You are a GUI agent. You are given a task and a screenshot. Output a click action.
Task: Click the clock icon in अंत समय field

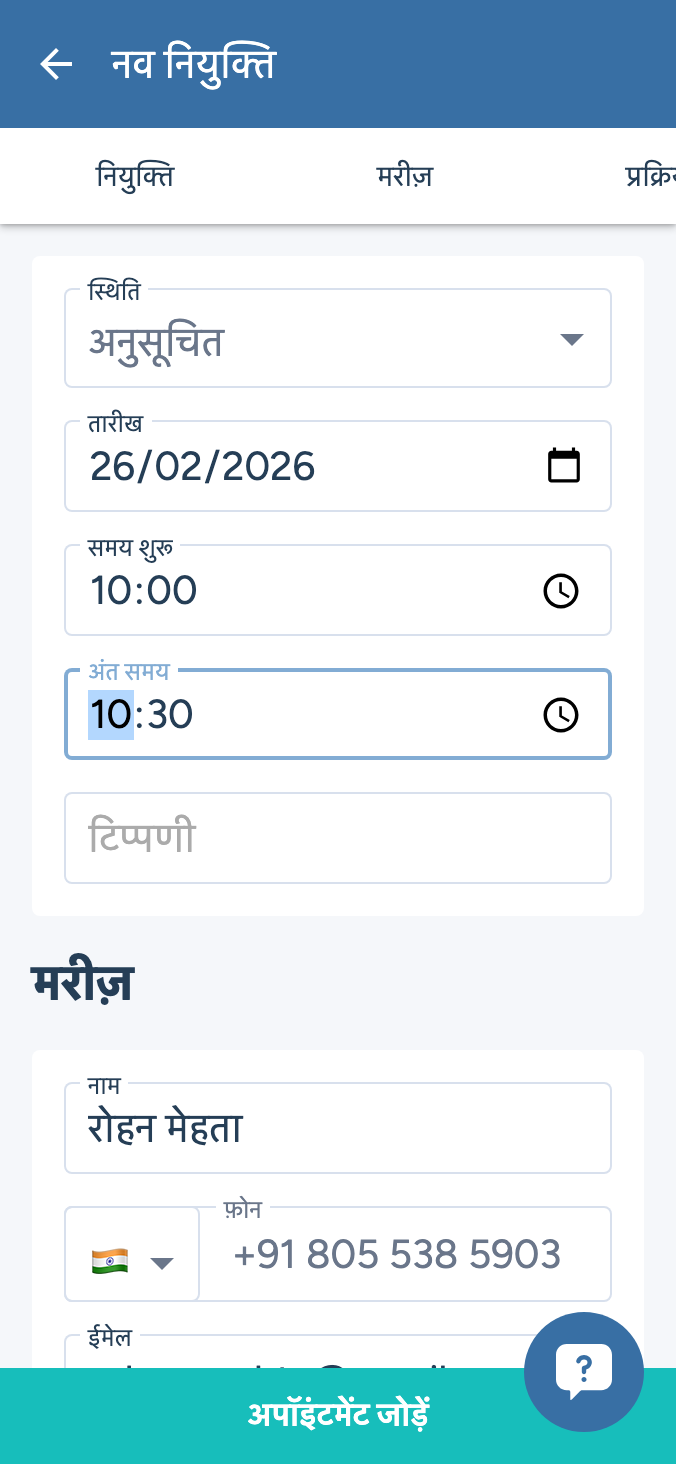pyautogui.click(x=560, y=715)
